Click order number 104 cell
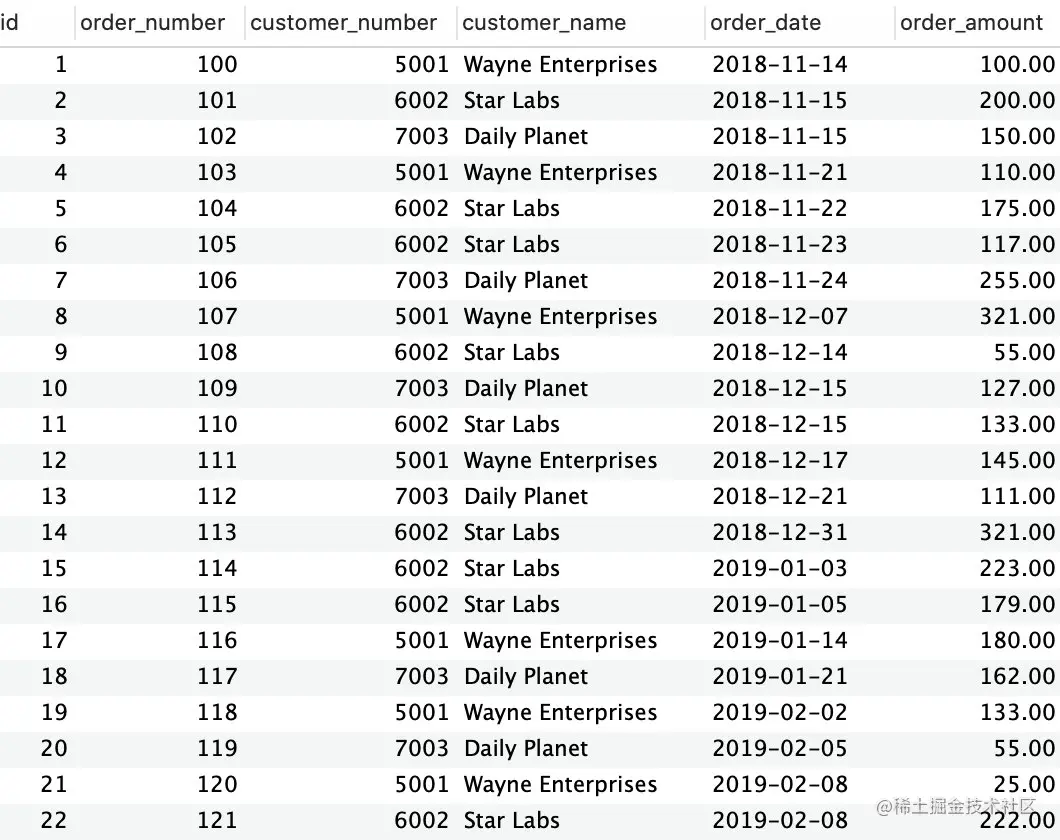Image resolution: width=1060 pixels, height=840 pixels. 217,208
